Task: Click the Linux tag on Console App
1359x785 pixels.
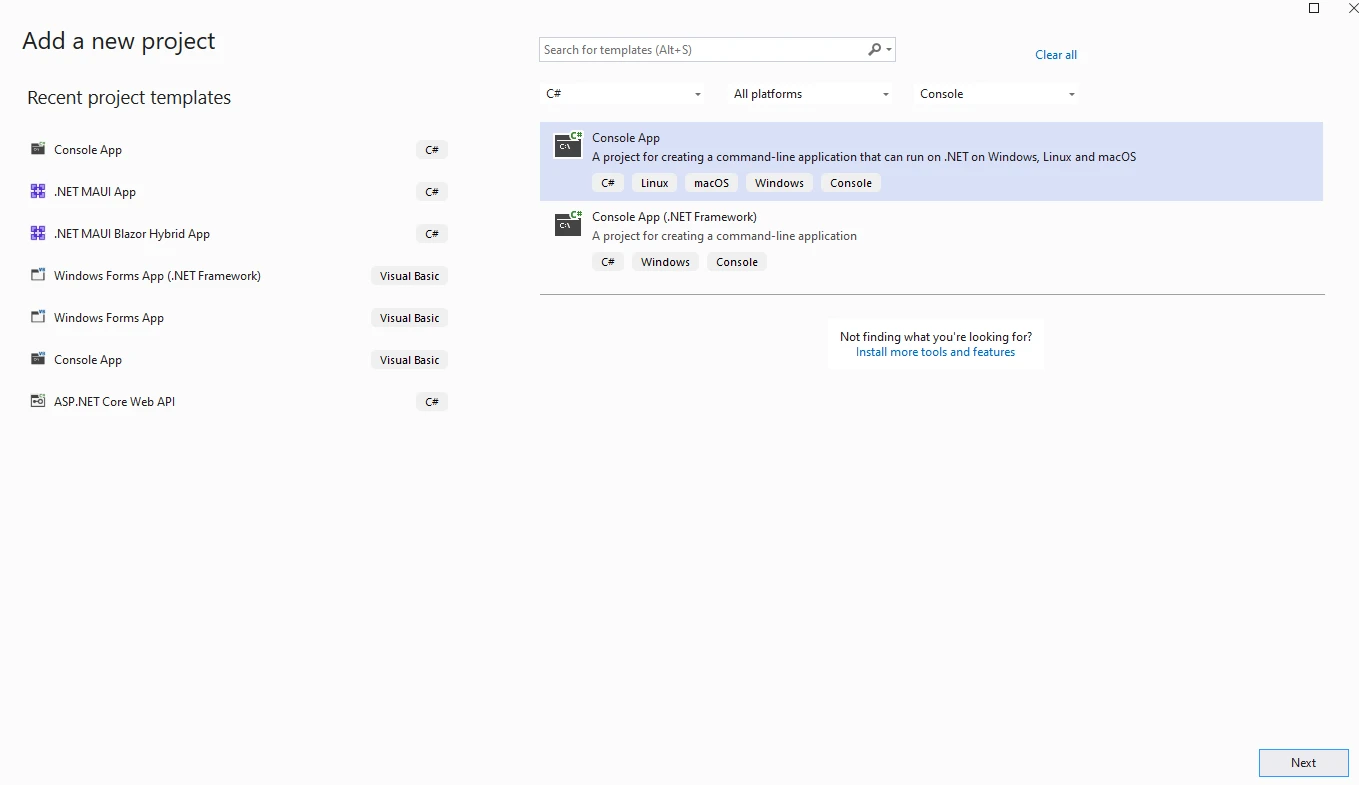Action: click(654, 183)
